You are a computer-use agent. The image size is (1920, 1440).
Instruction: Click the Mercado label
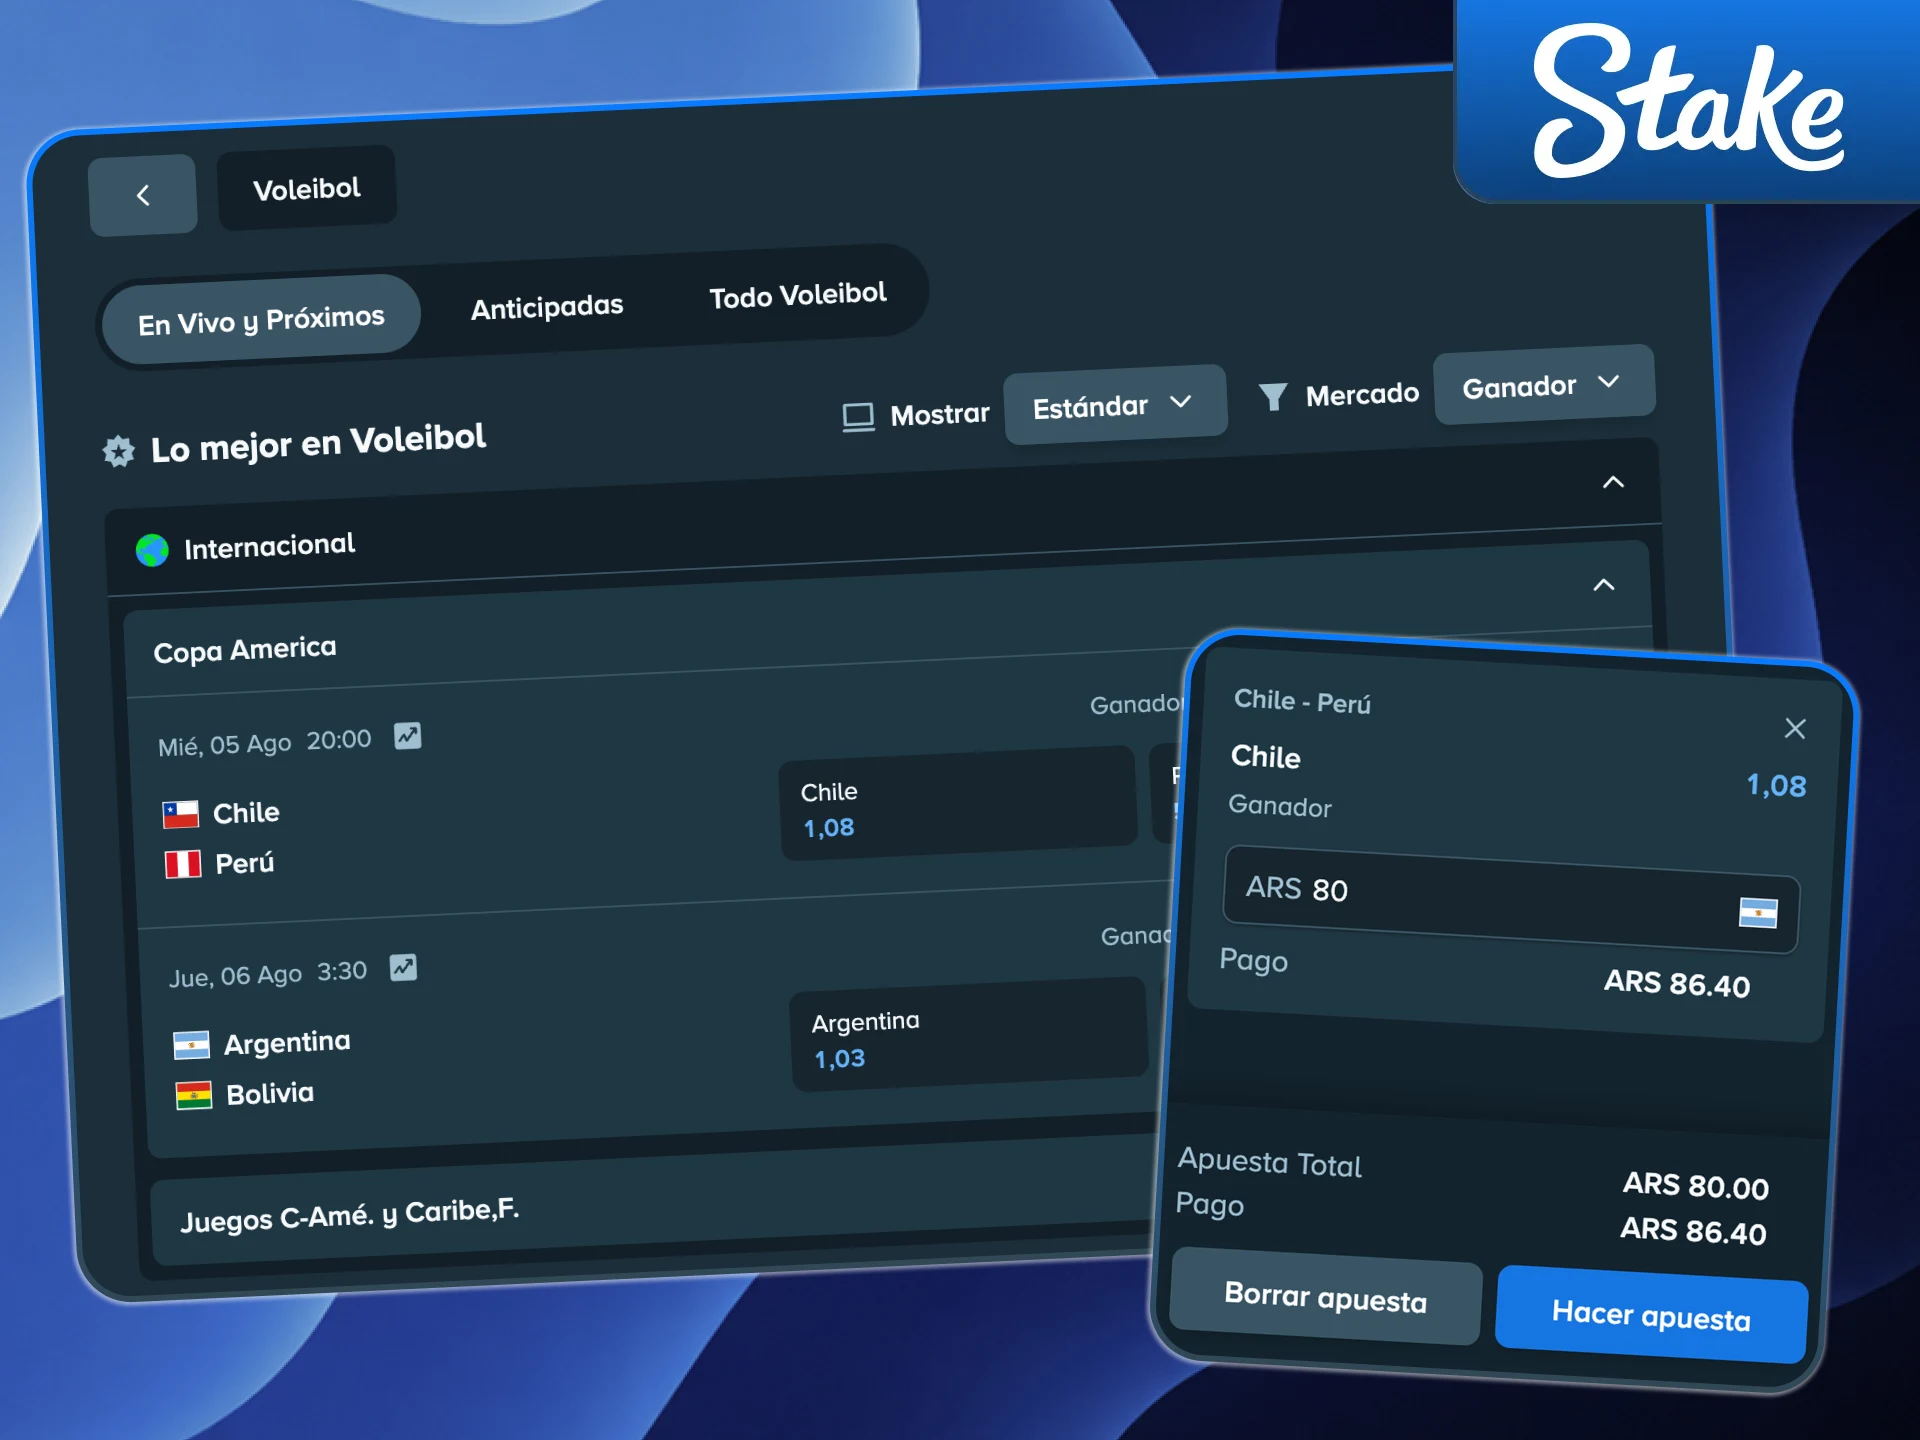1362,395
